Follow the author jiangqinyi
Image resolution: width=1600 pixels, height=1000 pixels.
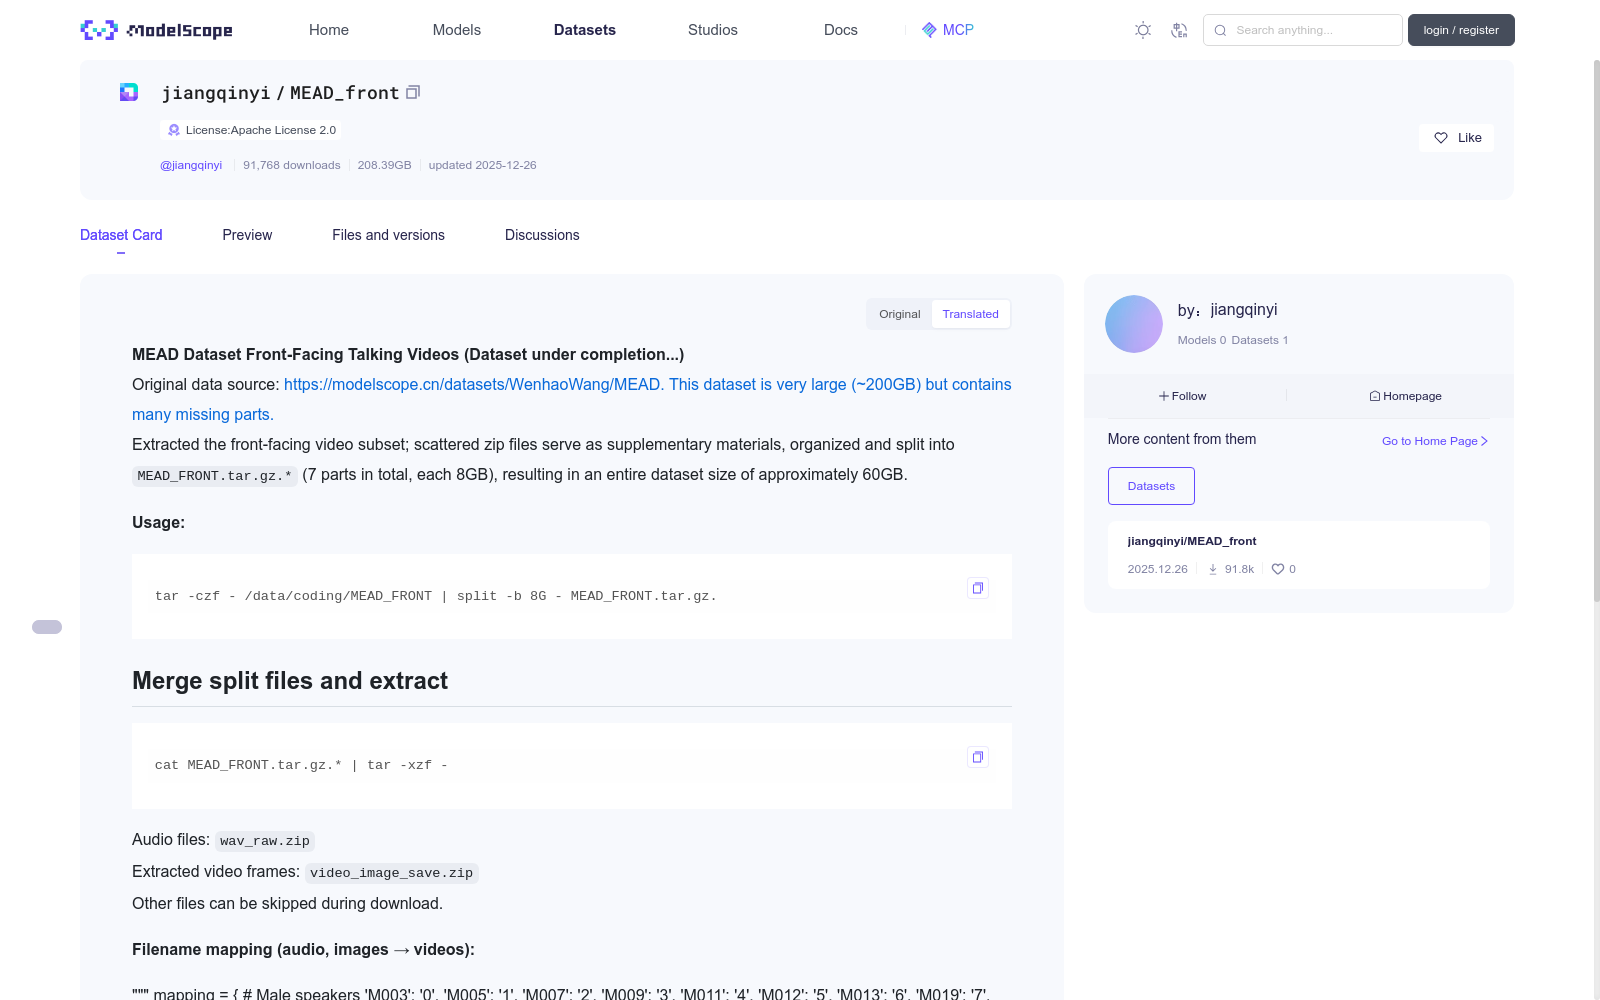1183,396
